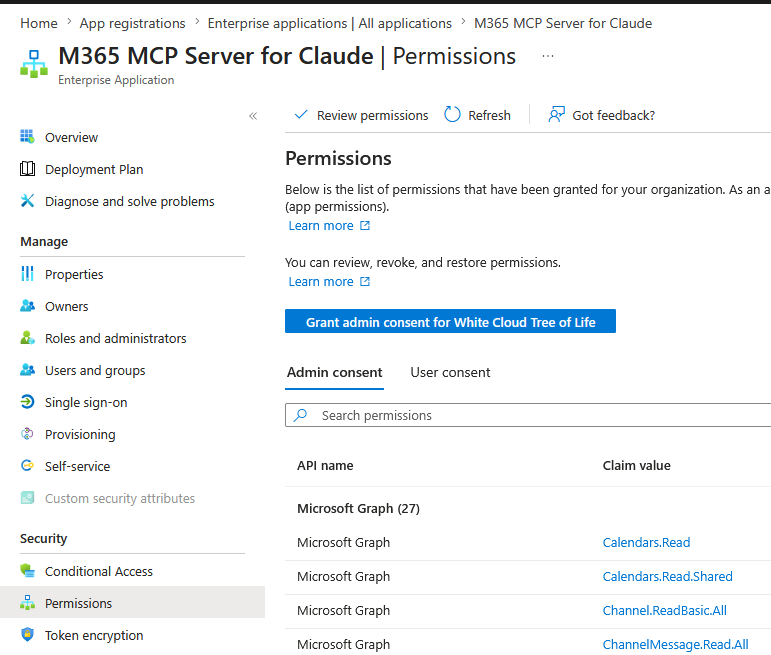771x655 pixels.
Task: Open the Calendars.Read claim value
Action: pyautogui.click(x=646, y=542)
